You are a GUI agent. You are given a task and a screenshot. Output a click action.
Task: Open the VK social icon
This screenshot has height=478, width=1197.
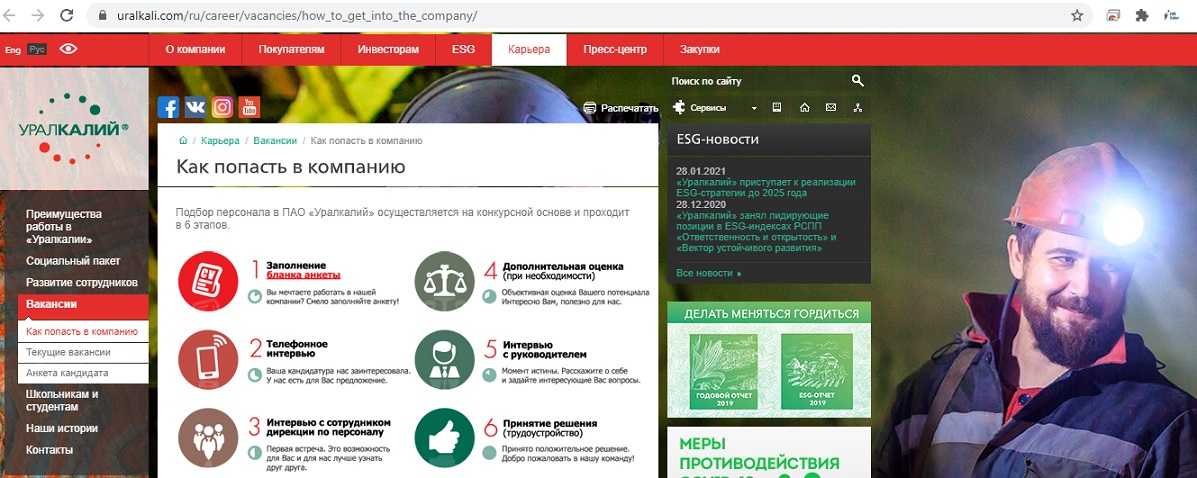(195, 107)
